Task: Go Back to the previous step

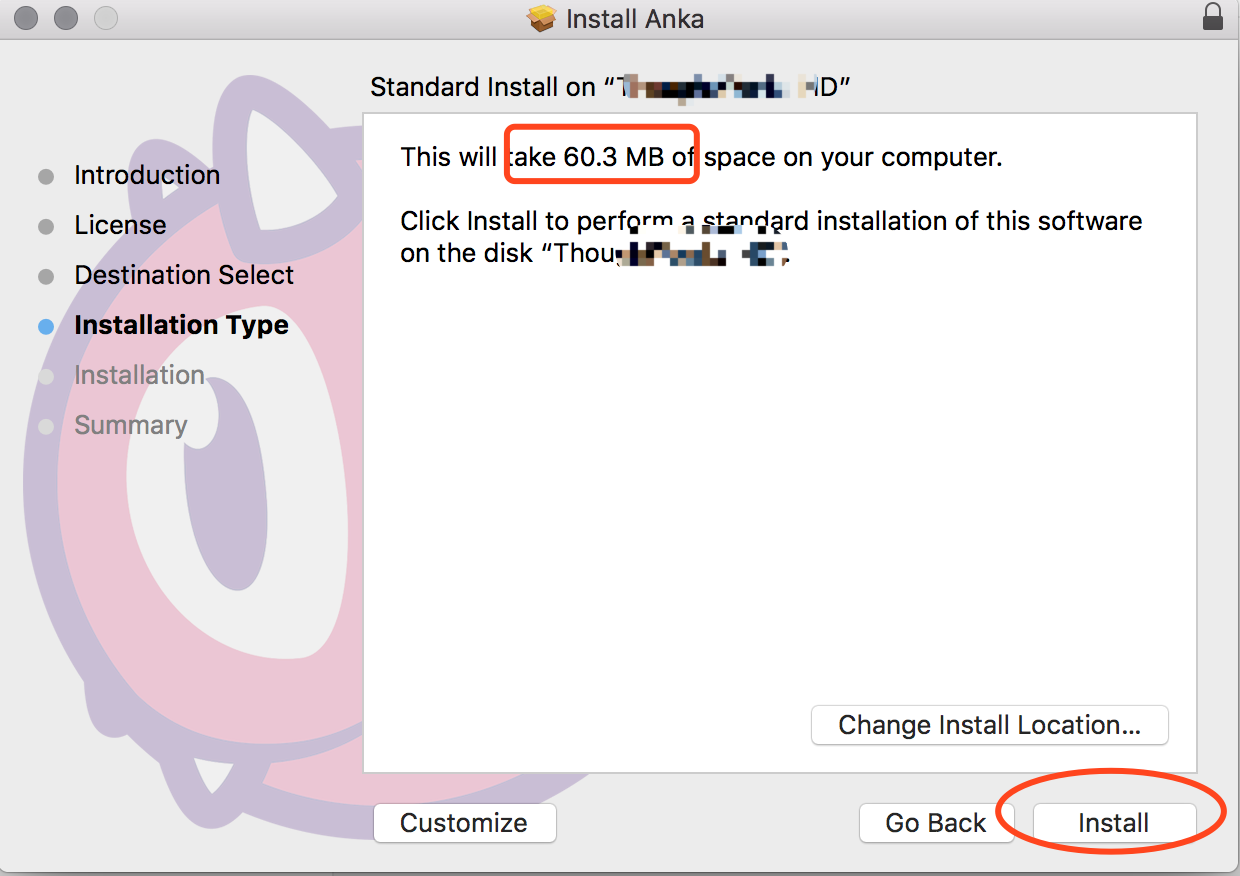Action: tap(936, 823)
